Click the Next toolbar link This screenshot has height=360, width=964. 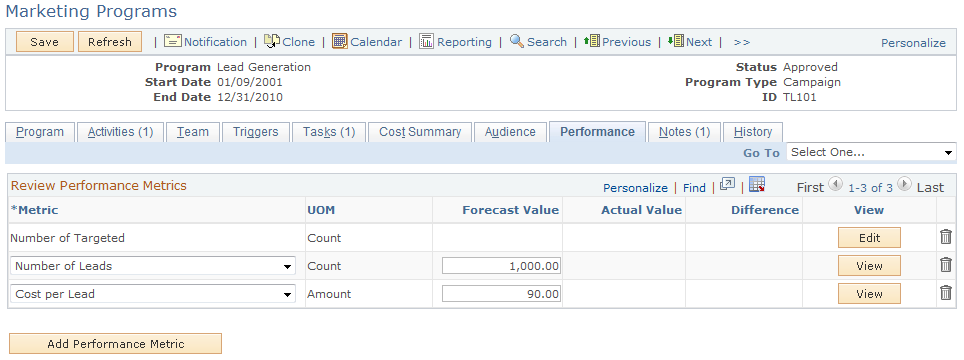(x=699, y=42)
